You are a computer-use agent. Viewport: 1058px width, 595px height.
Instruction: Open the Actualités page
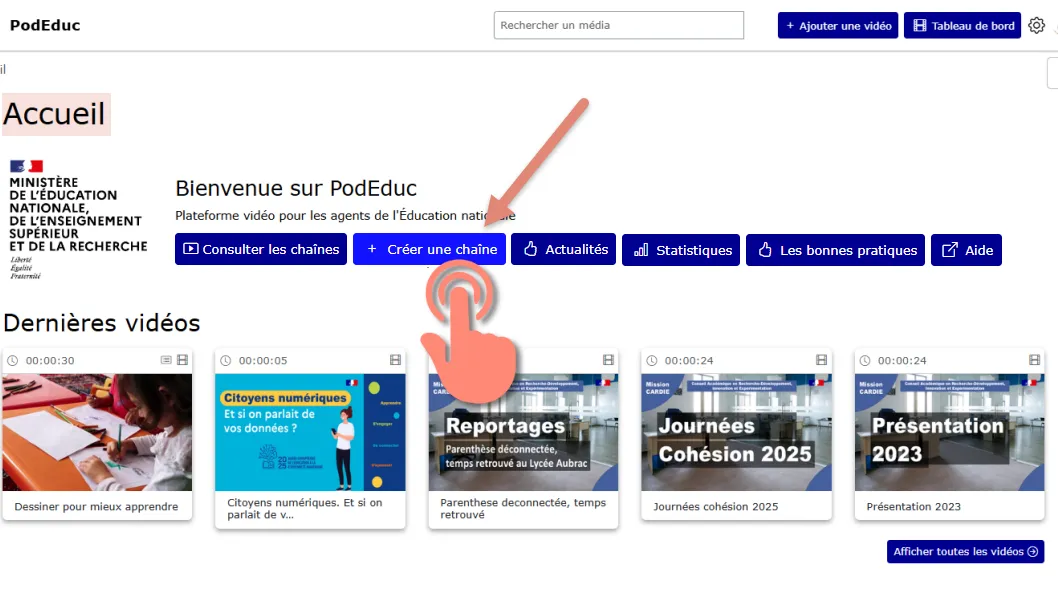tap(563, 249)
